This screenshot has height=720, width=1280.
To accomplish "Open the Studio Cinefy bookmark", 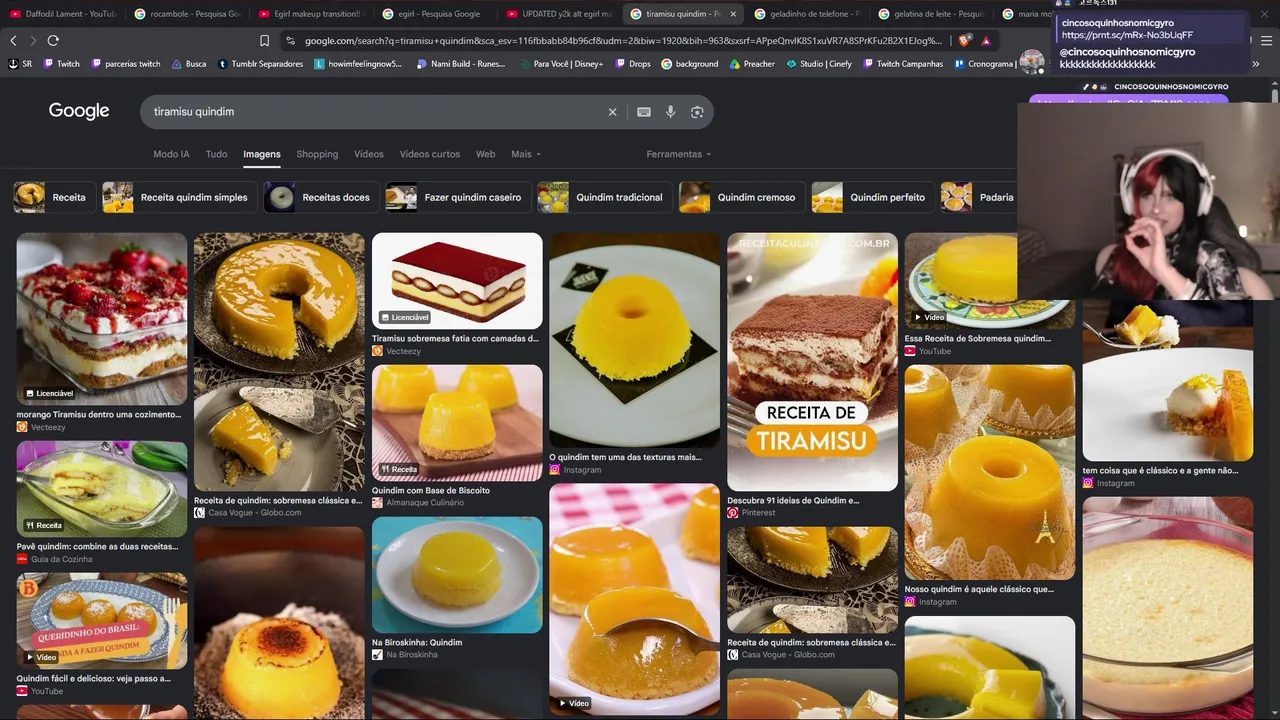I will tap(818, 64).
